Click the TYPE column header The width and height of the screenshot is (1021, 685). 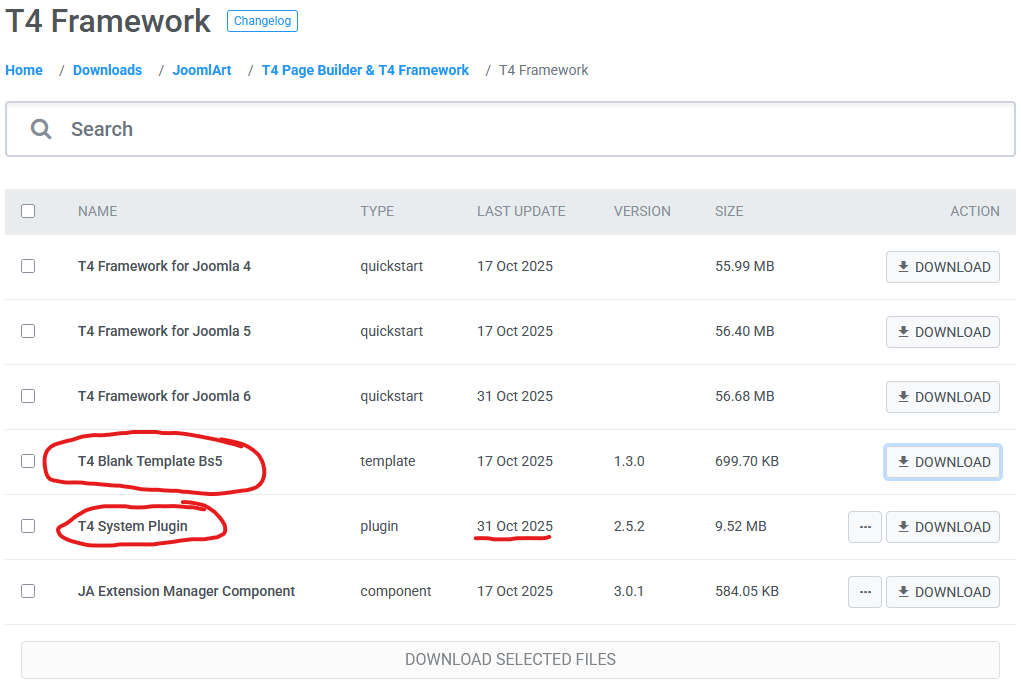[377, 211]
